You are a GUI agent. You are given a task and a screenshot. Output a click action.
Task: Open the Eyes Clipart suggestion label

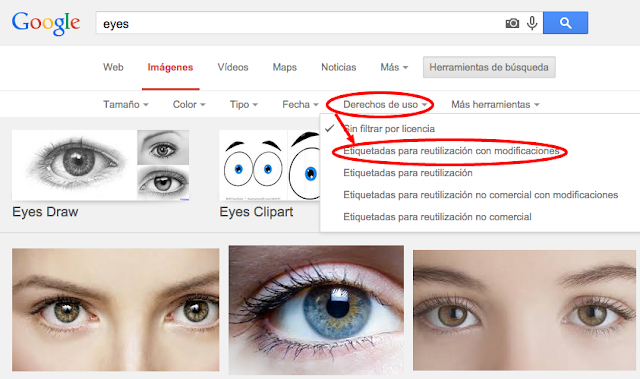(256, 212)
